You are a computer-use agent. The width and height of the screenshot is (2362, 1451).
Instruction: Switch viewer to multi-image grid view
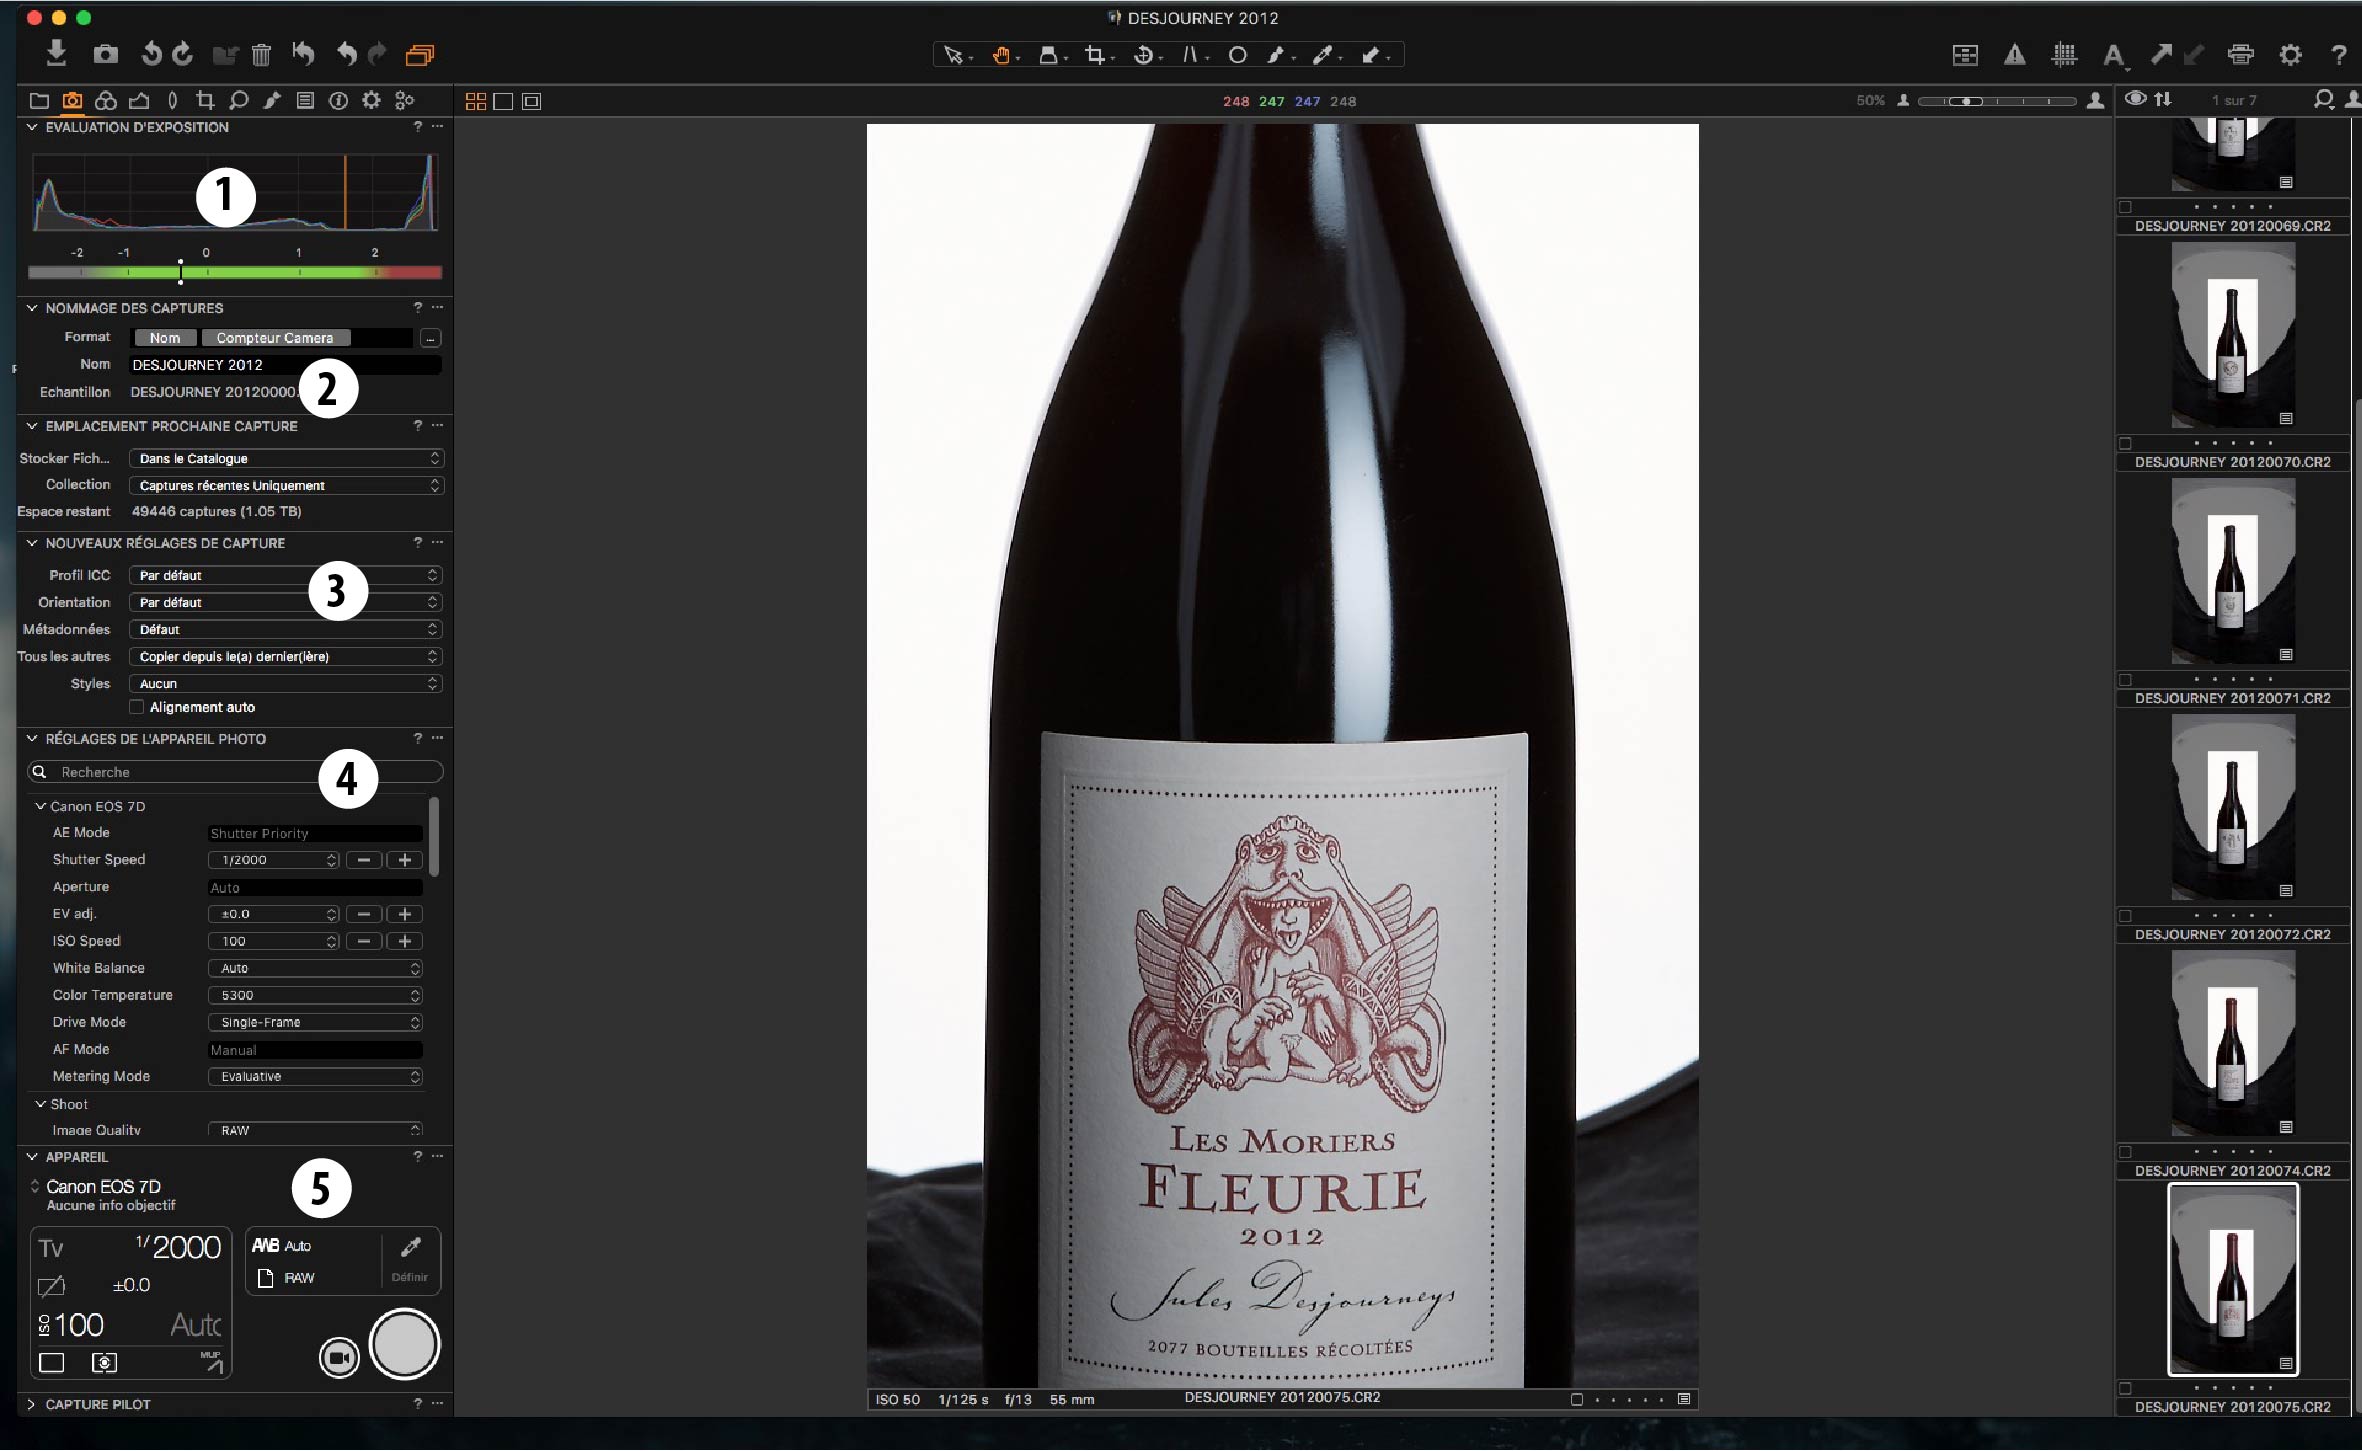pos(476,101)
